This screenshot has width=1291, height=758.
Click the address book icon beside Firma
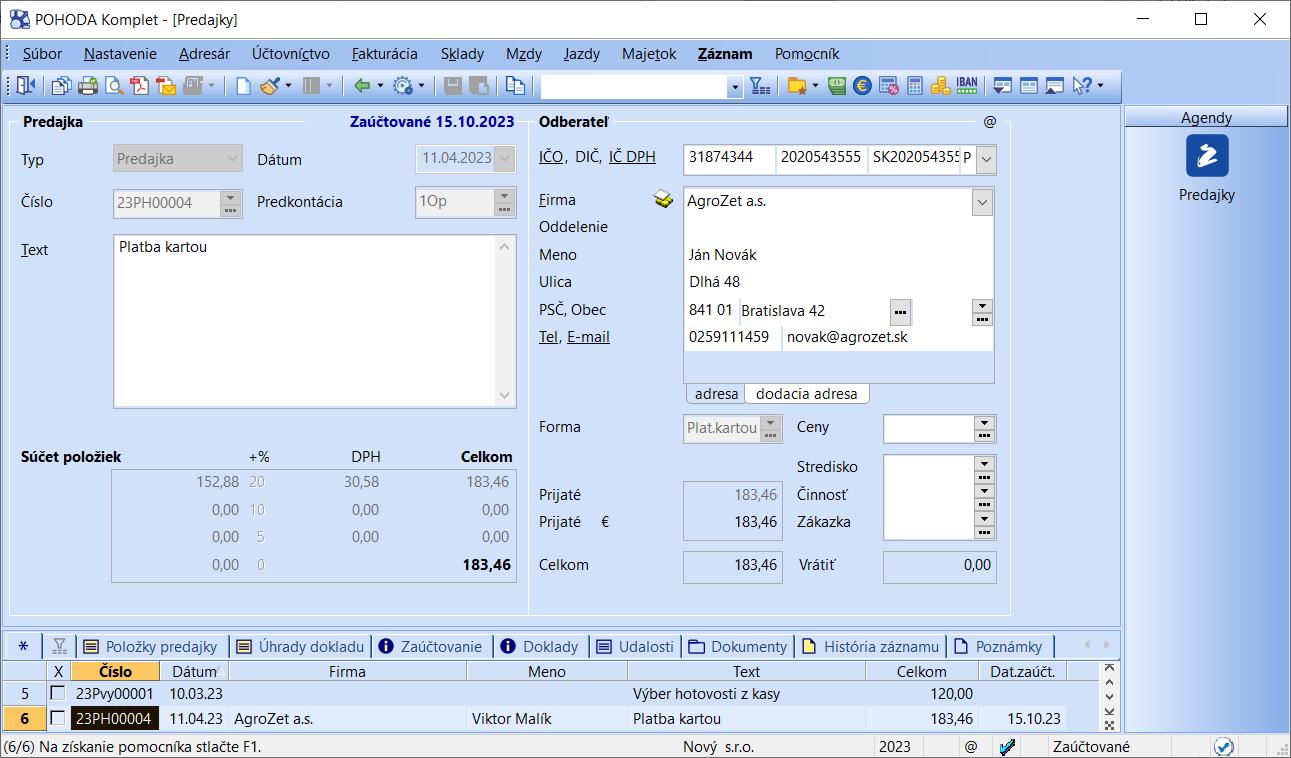[663, 200]
